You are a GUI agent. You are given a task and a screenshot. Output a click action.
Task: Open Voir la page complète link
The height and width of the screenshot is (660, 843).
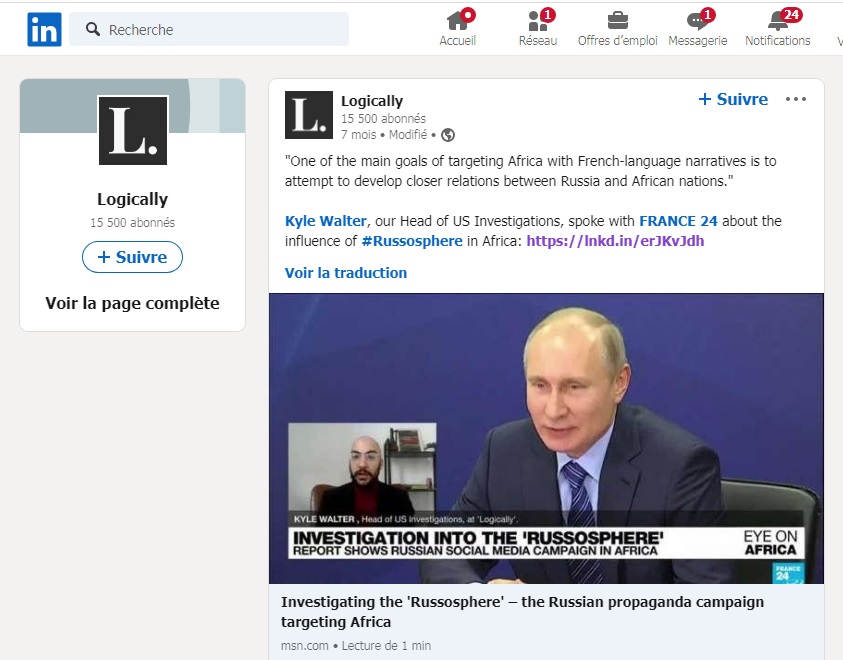tap(132, 303)
